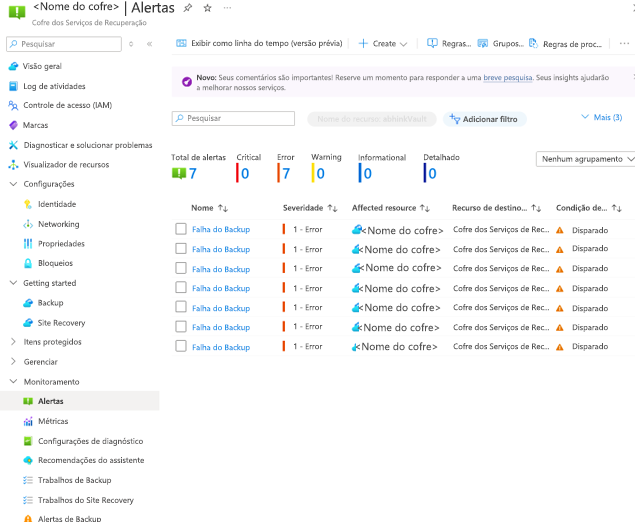Pin the Alertas page with the pin icon

(x=188, y=8)
